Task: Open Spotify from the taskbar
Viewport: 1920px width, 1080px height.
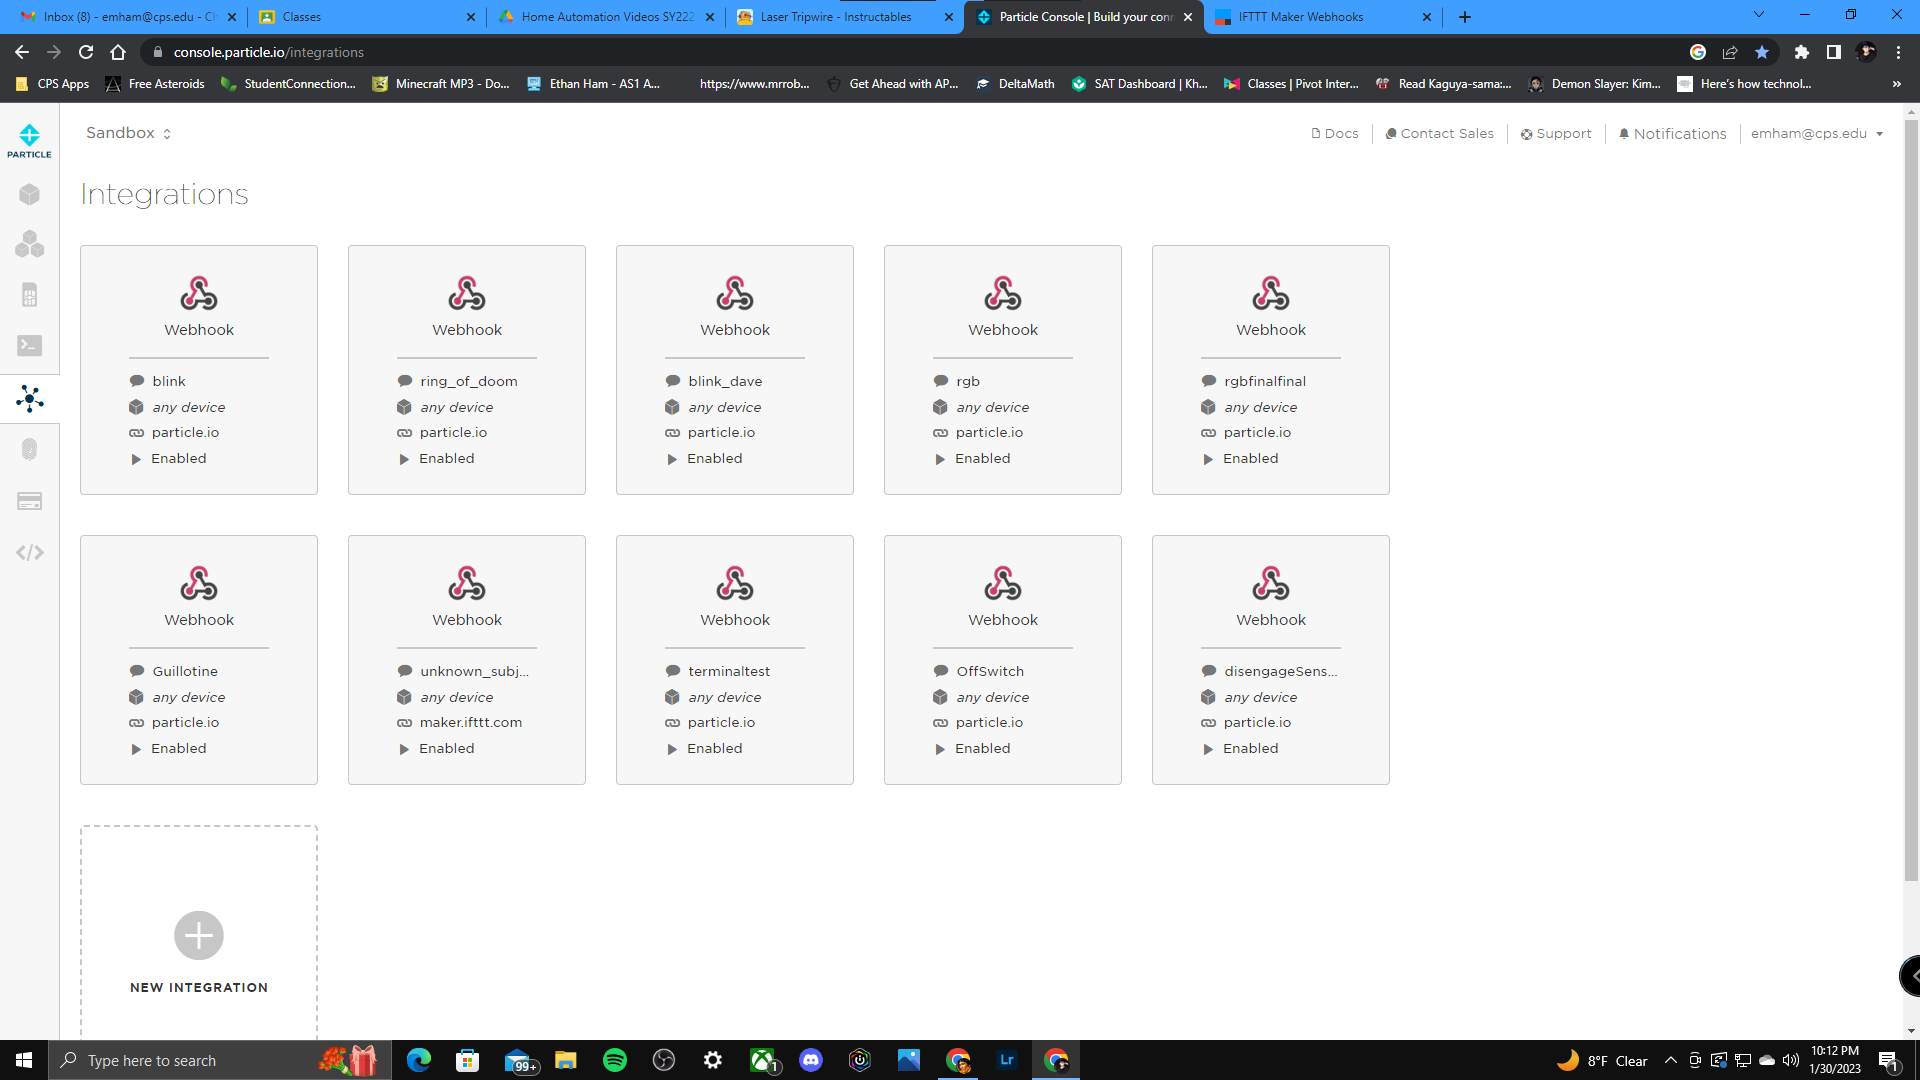Action: coord(614,1060)
